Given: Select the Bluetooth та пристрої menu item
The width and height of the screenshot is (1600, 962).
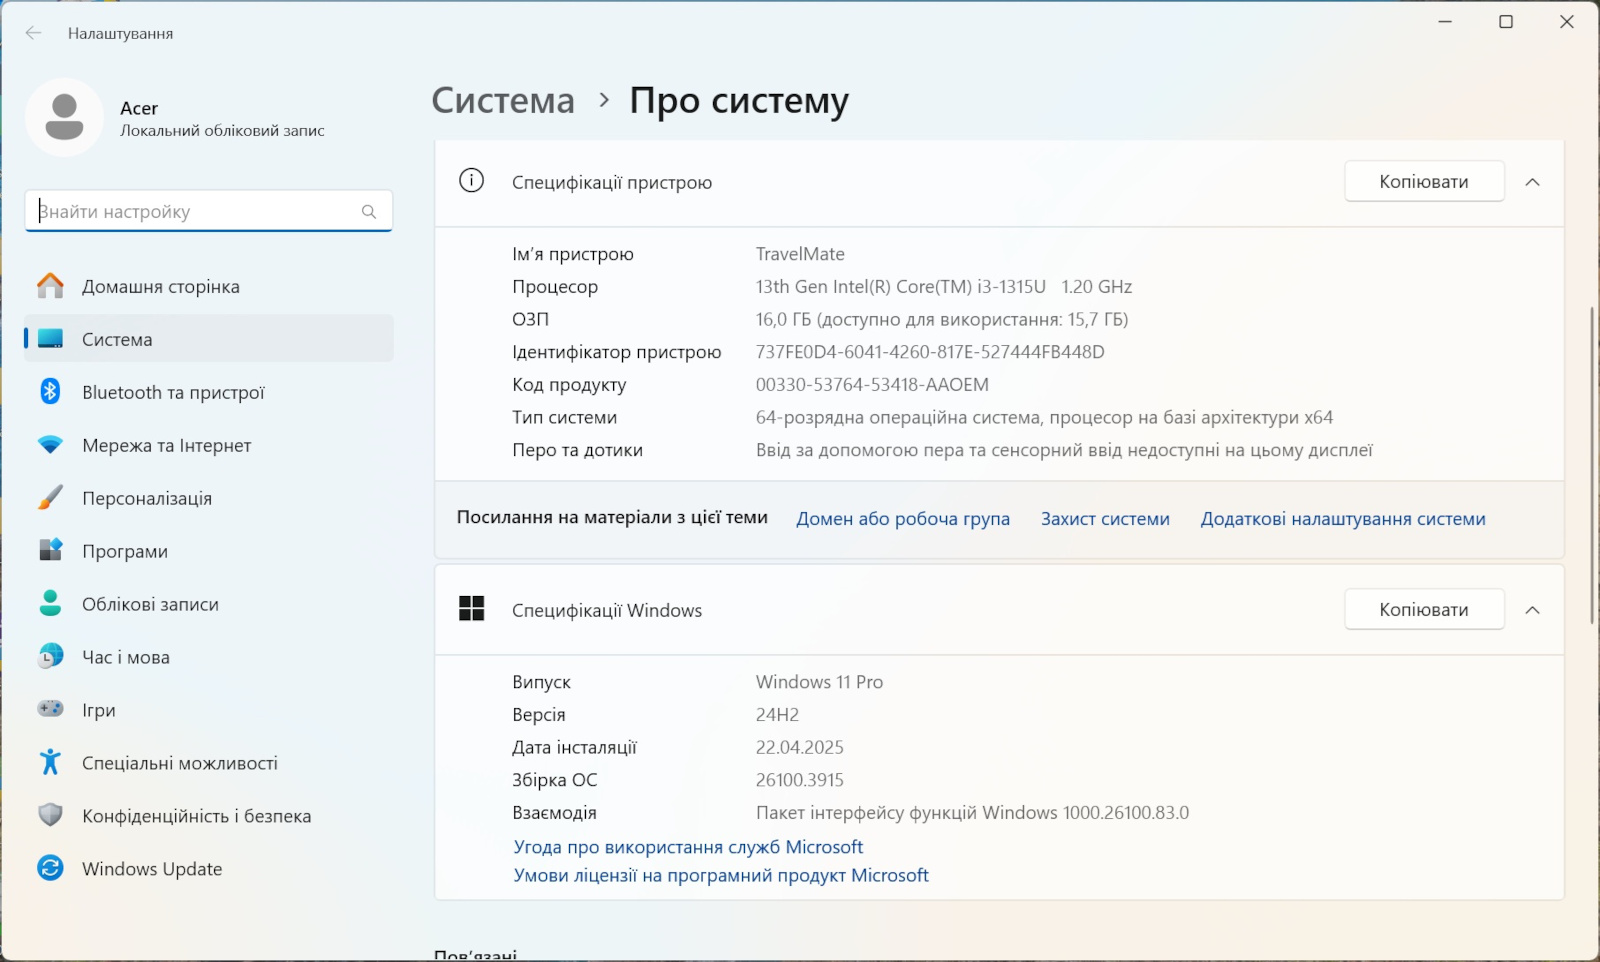Looking at the screenshot, I should 209,392.
